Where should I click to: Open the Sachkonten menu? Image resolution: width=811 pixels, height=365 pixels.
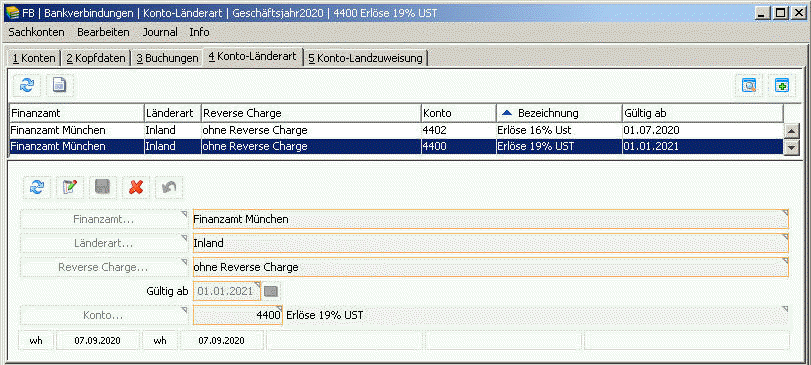pos(37,32)
